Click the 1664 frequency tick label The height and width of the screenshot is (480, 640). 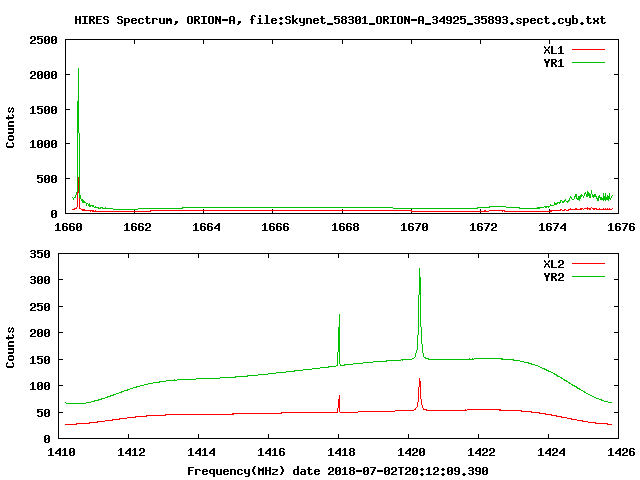click(206, 227)
